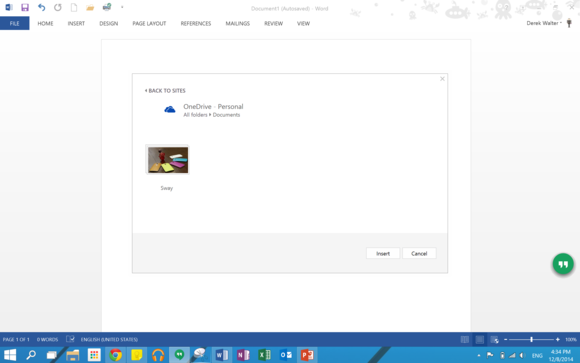Click the Action Center flag icon
This screenshot has width=580, height=363.
pyautogui.click(x=490, y=355)
